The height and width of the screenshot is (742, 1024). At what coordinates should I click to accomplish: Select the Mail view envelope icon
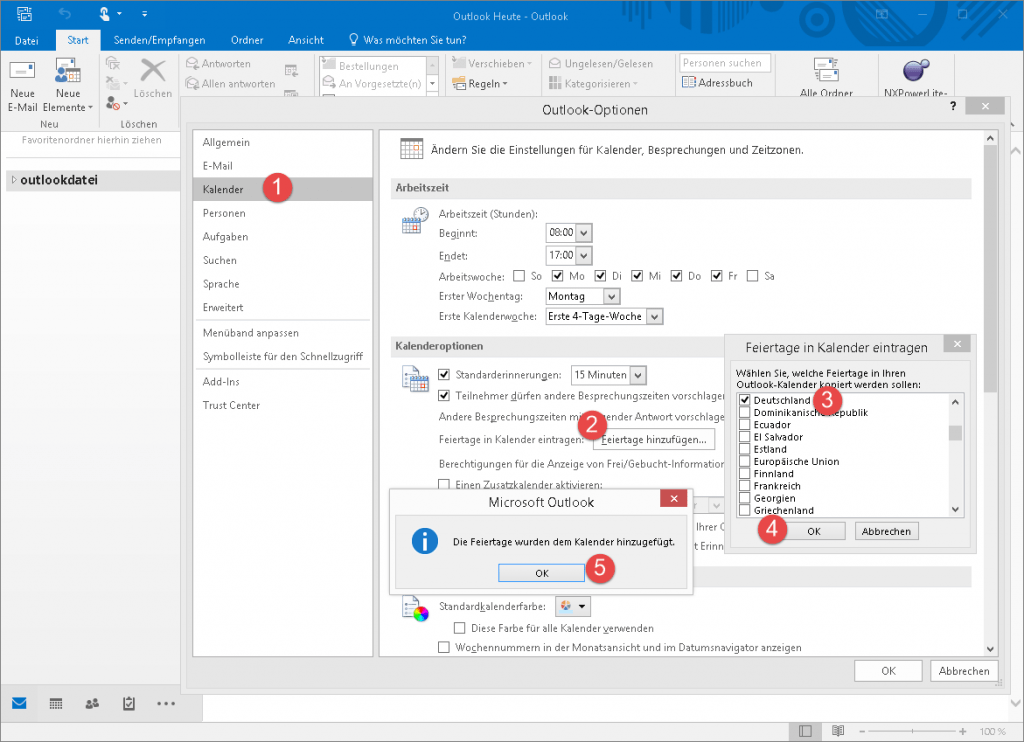coord(18,703)
